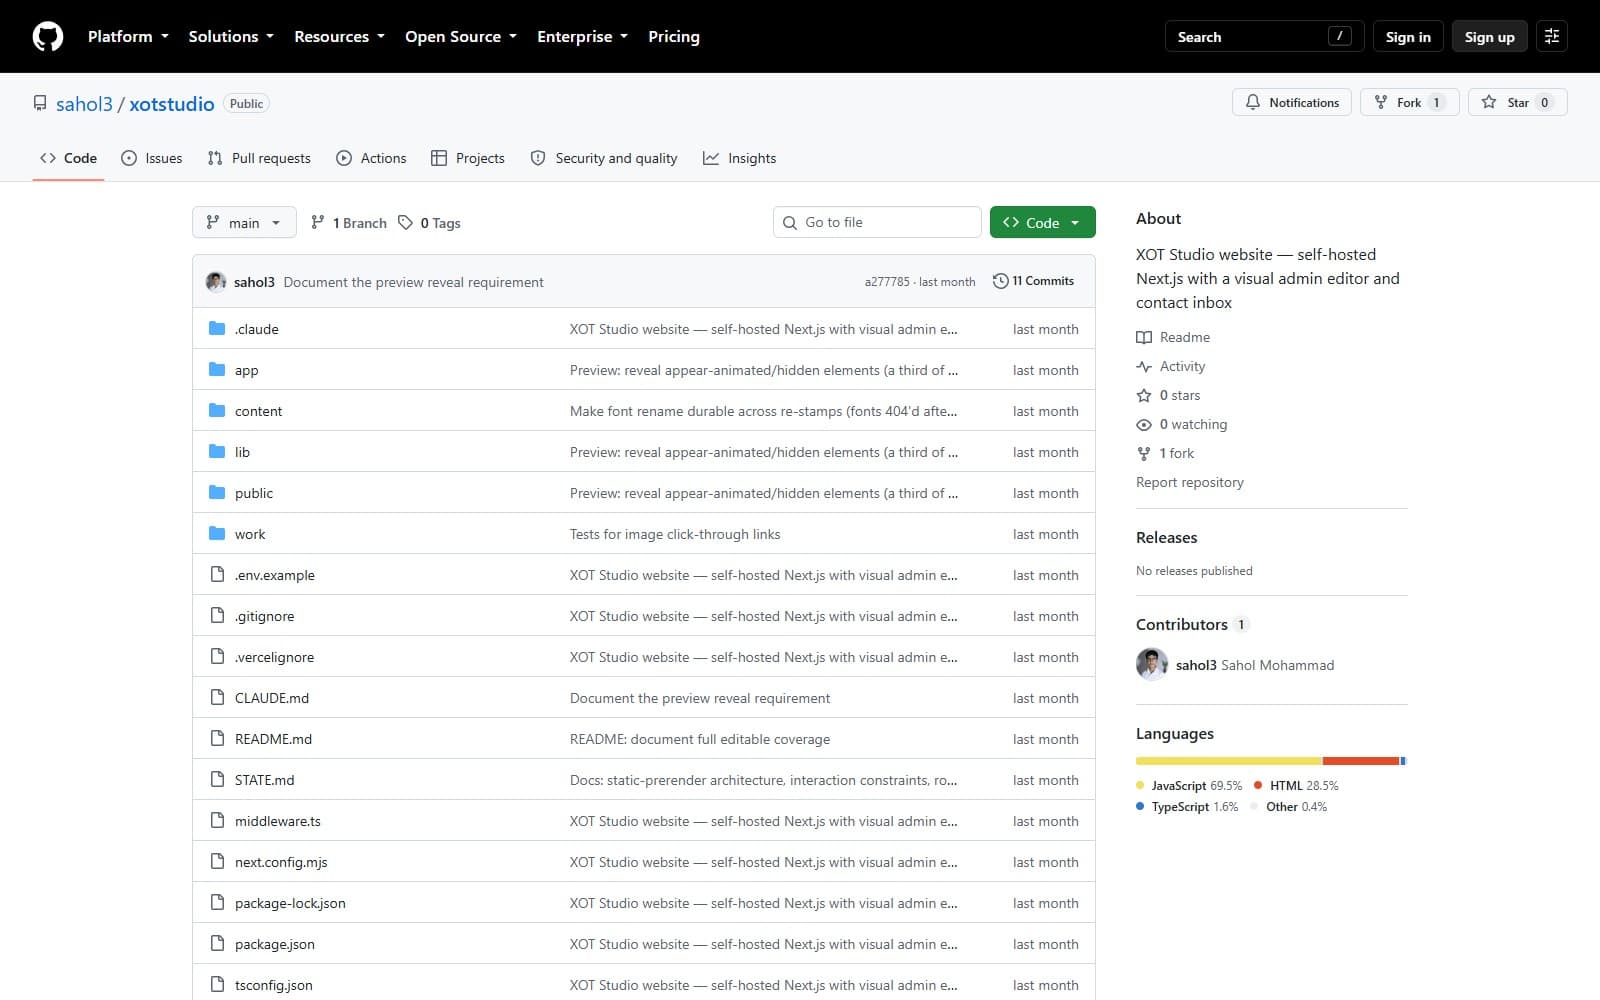Image resolution: width=1600 pixels, height=1000 pixels.
Task: Switch to the Actions tab
Action: [x=371, y=158]
